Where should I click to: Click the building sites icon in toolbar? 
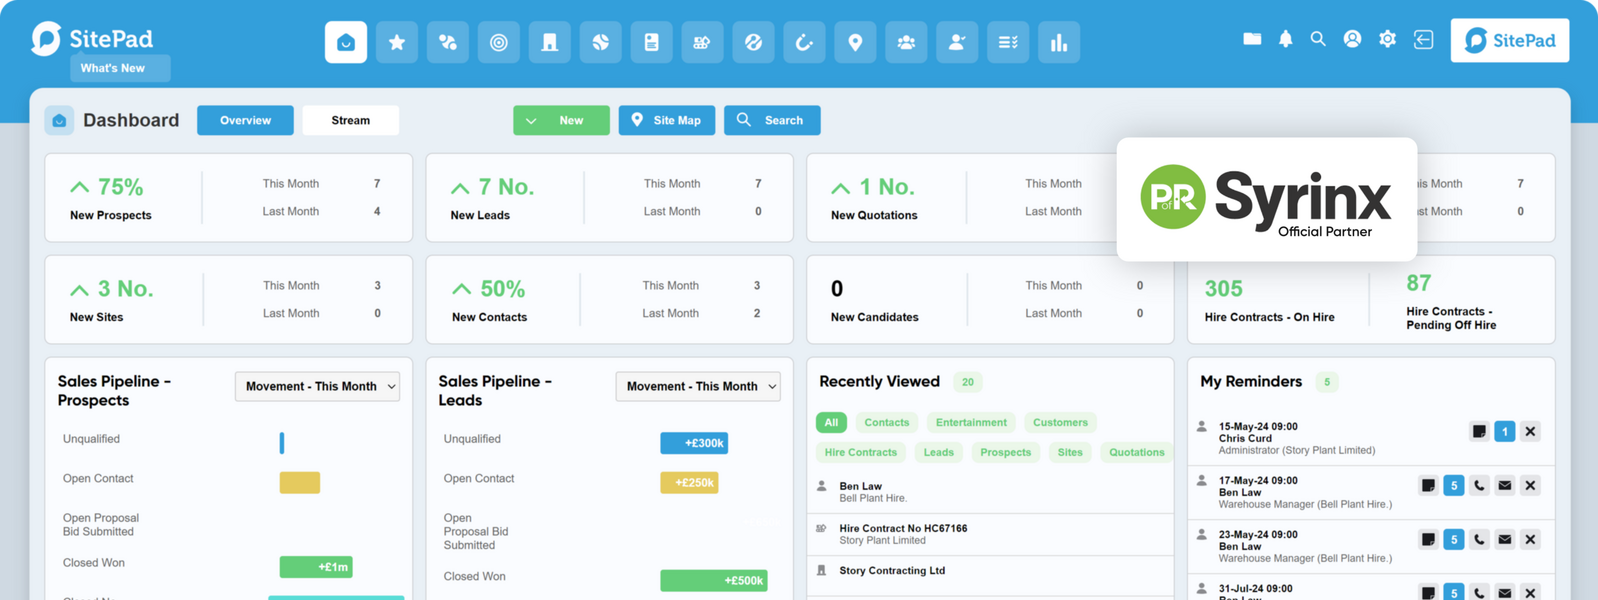(x=549, y=42)
